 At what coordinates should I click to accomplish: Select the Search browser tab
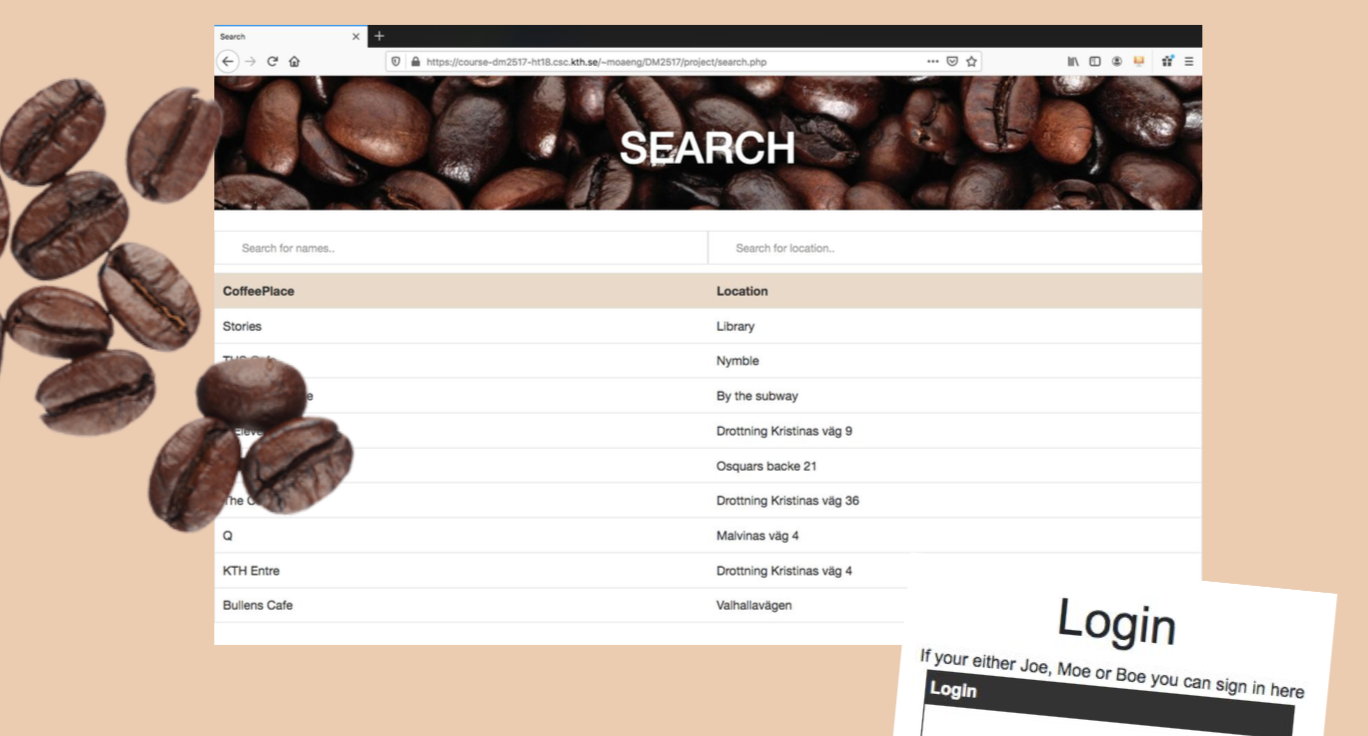pyautogui.click(x=290, y=37)
